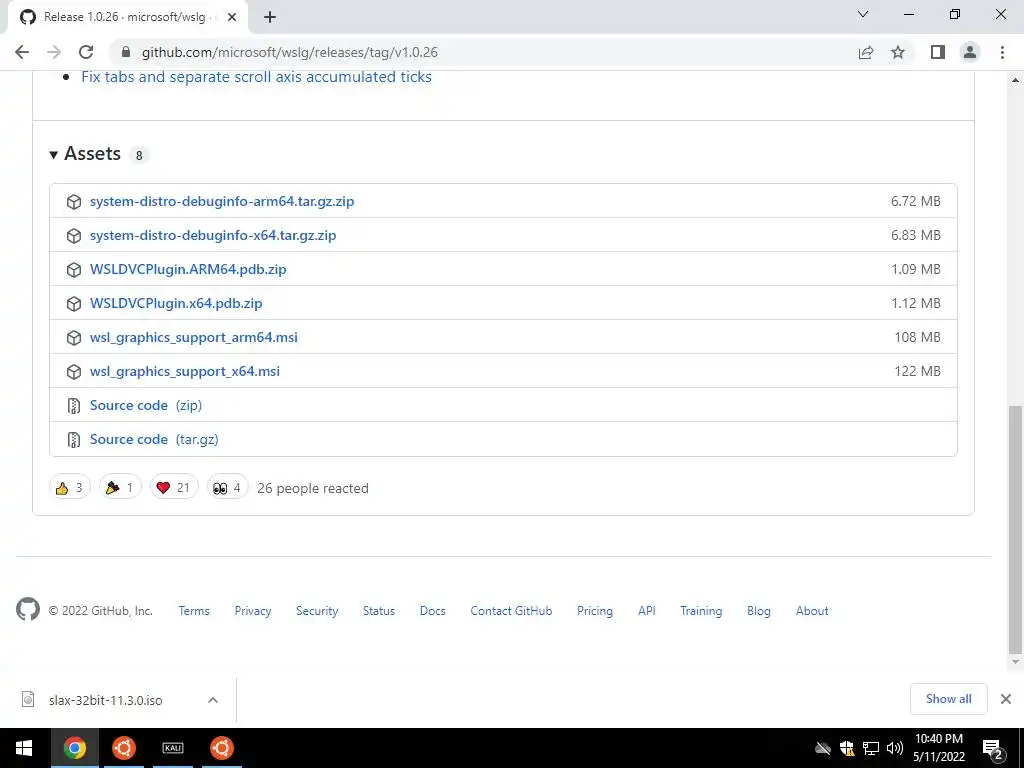Open the volume control in system tray
The width and height of the screenshot is (1024, 768).
tap(895, 748)
